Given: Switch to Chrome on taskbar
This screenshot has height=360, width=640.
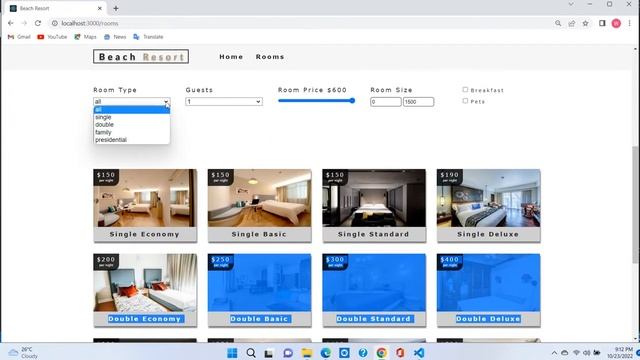Looking at the screenshot, I should pyautogui.click(x=382, y=353).
